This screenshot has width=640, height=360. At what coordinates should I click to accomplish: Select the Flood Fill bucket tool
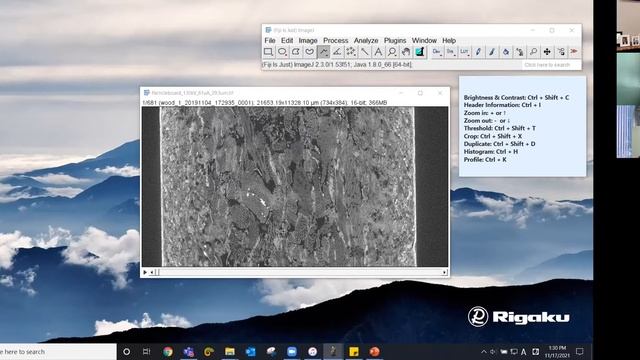pos(506,52)
